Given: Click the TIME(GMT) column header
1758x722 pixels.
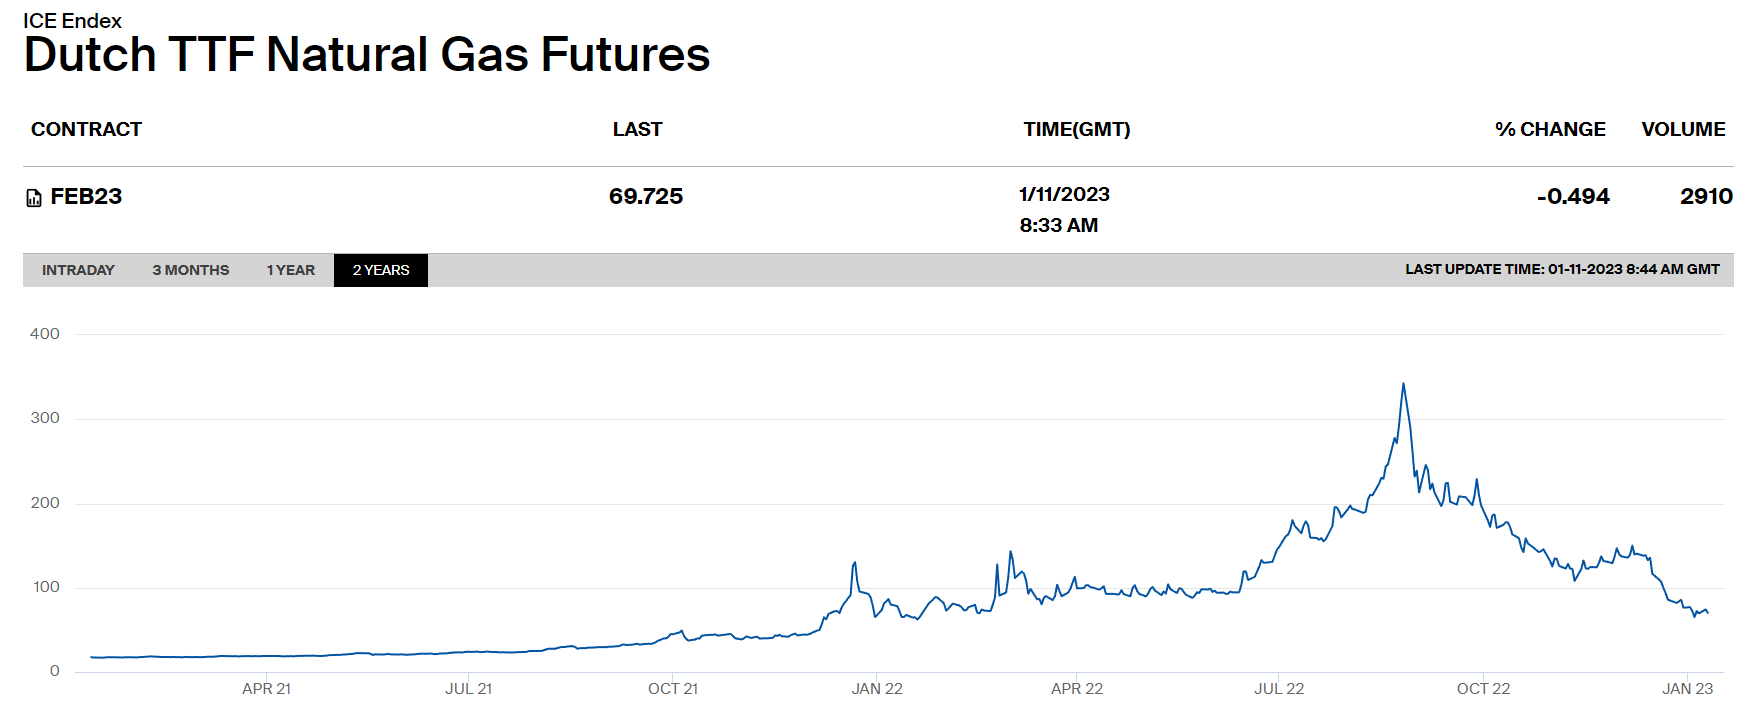Looking at the screenshot, I should pyautogui.click(x=1076, y=129).
